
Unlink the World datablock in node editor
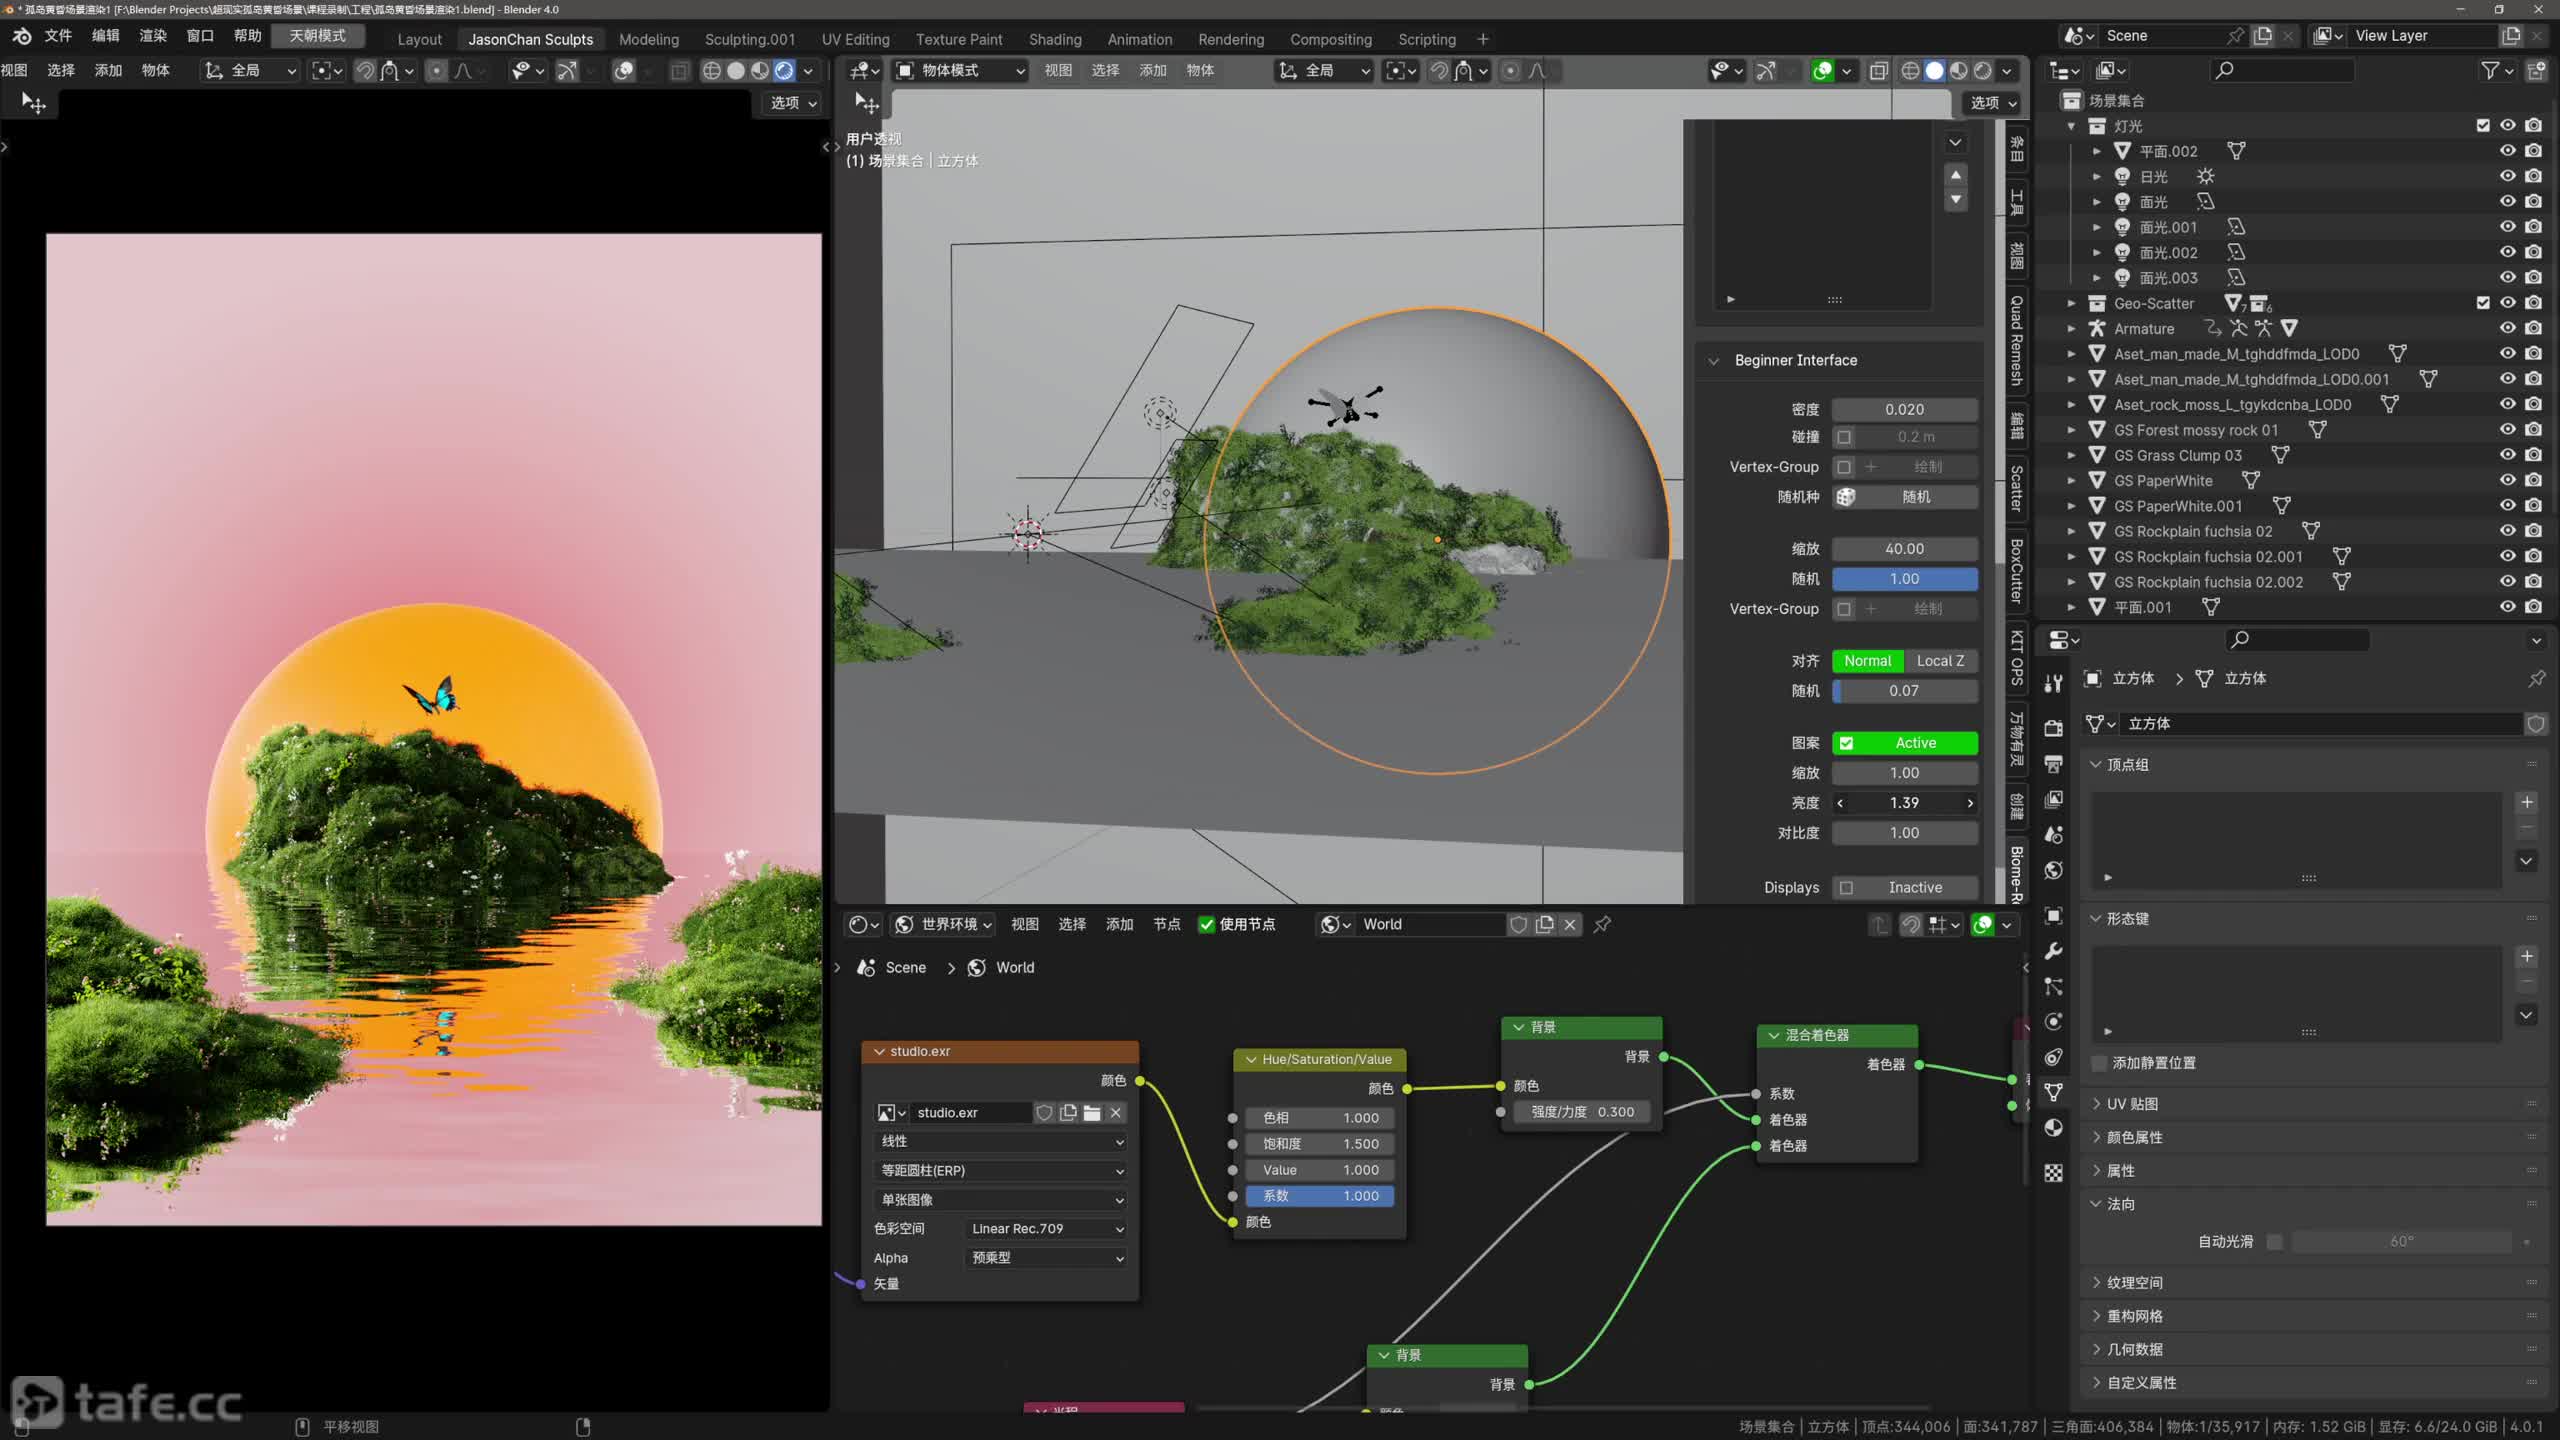[1570, 925]
